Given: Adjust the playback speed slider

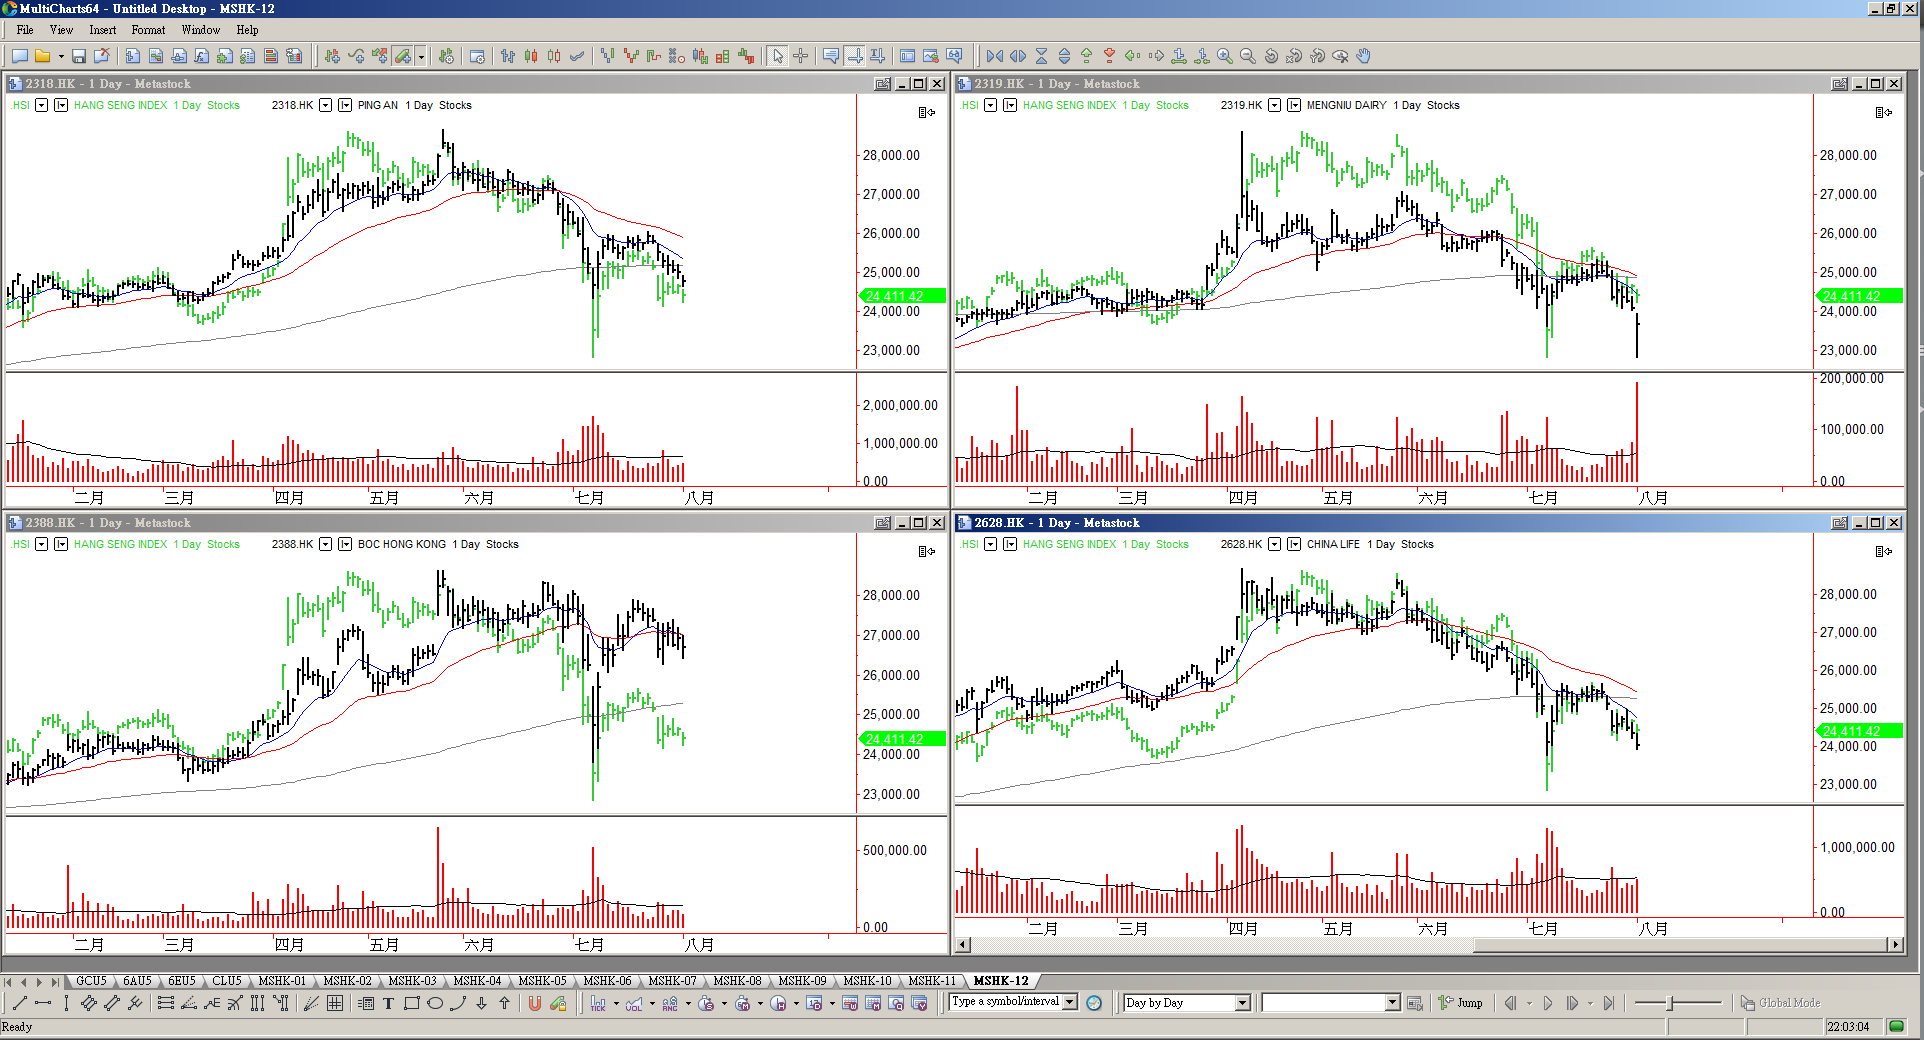Looking at the screenshot, I should pyautogui.click(x=1670, y=1003).
